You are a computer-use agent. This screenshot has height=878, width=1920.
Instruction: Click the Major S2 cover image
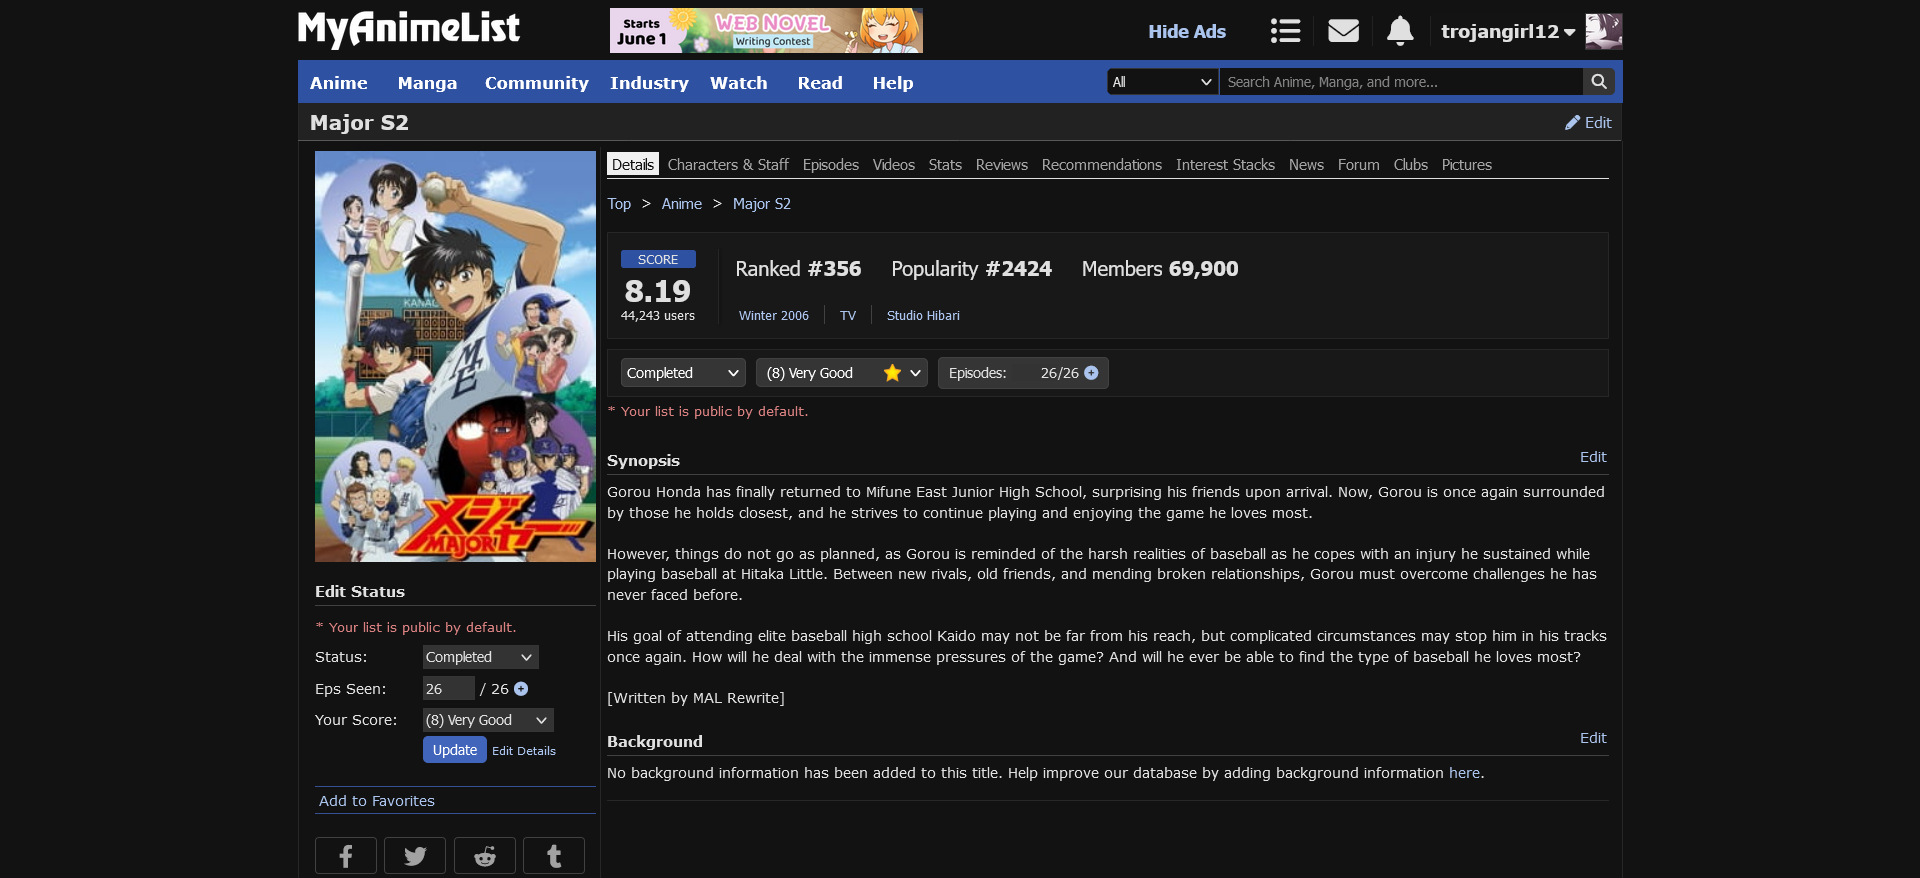click(455, 356)
